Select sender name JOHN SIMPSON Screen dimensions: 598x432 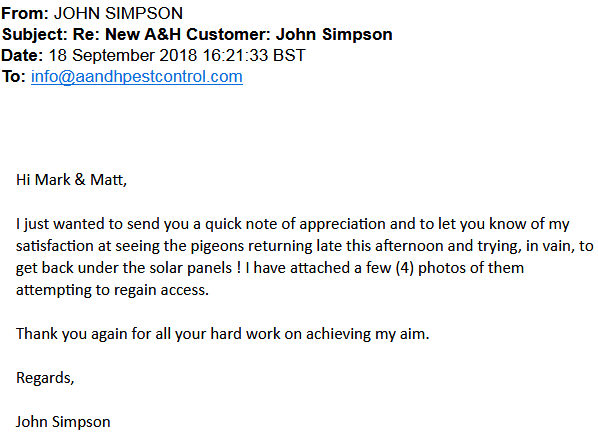[x=118, y=13]
